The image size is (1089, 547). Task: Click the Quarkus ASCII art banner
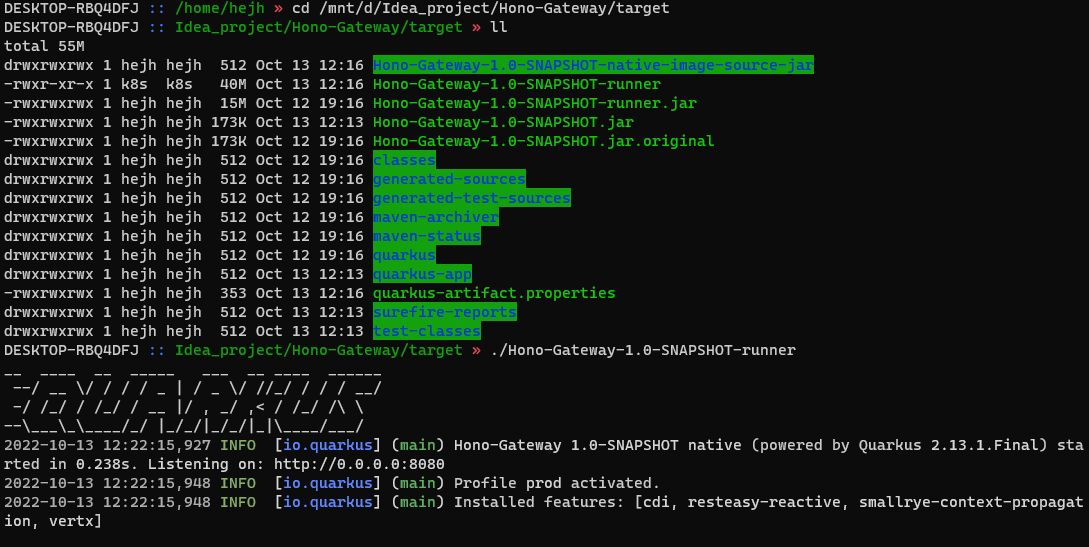tap(190, 398)
